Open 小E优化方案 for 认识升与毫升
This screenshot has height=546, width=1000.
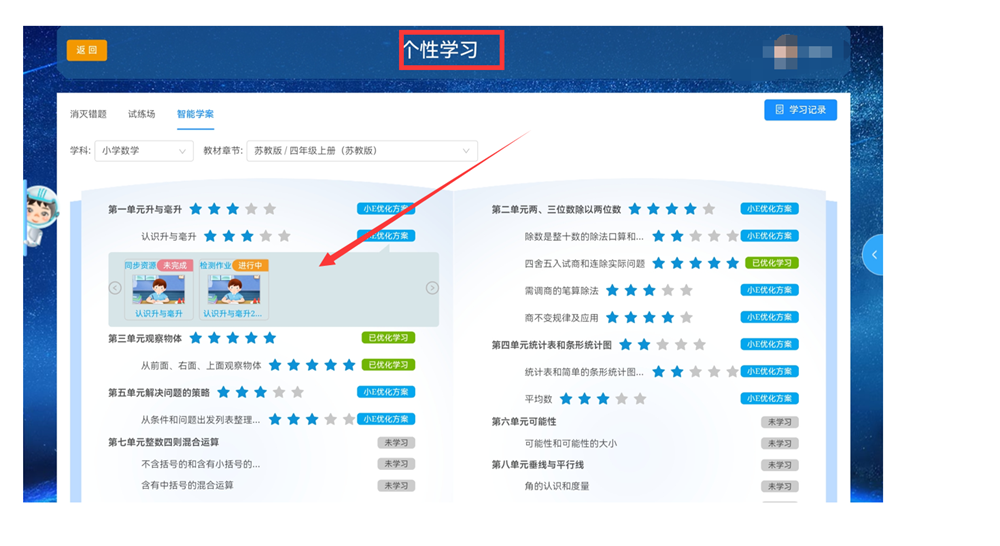tap(386, 236)
